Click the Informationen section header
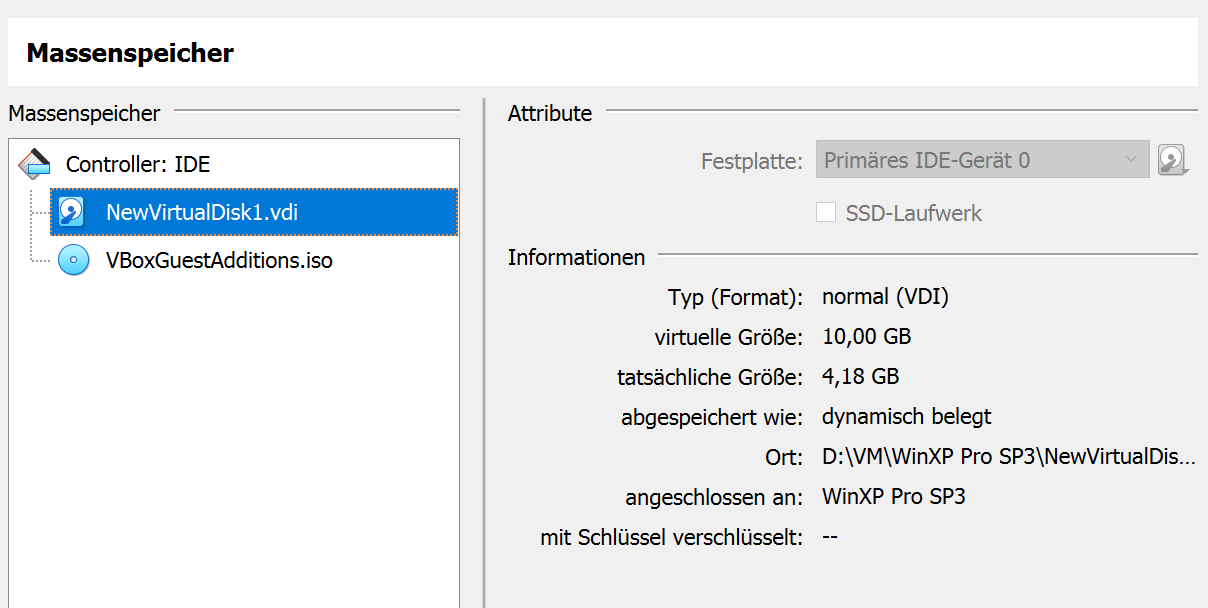The height and width of the screenshot is (608, 1208). [x=576, y=257]
